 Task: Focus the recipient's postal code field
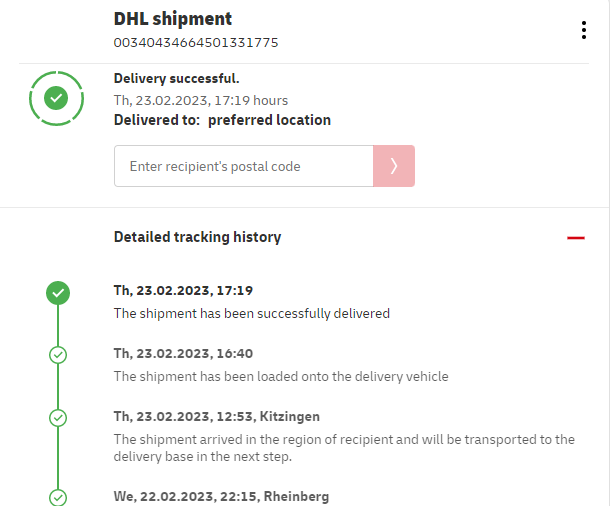[244, 166]
